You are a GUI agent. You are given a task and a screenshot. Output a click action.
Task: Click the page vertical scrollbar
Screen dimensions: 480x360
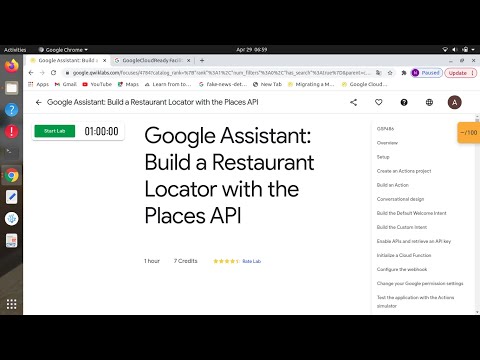point(477,213)
